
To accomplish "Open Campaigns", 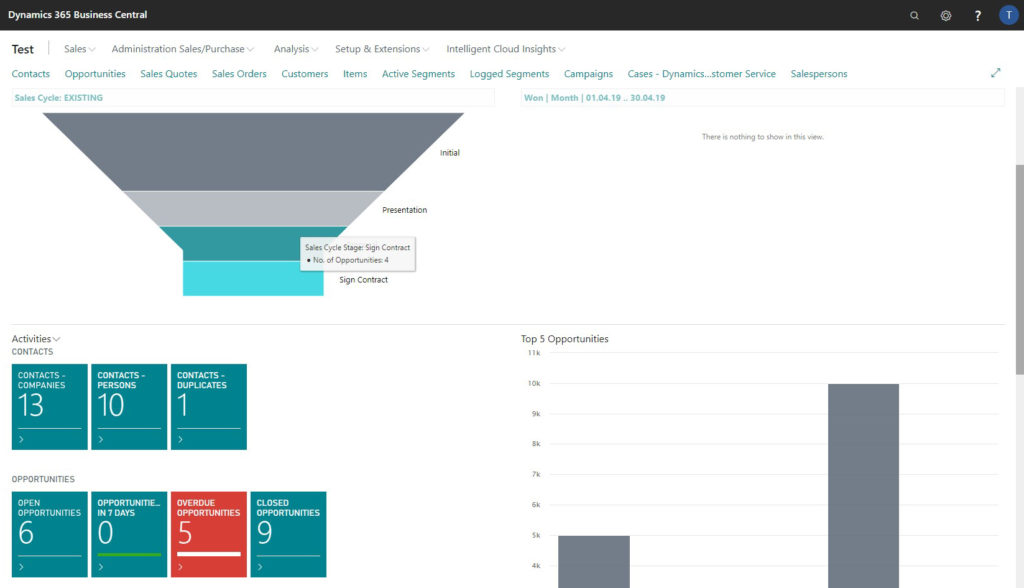I will (588, 74).
